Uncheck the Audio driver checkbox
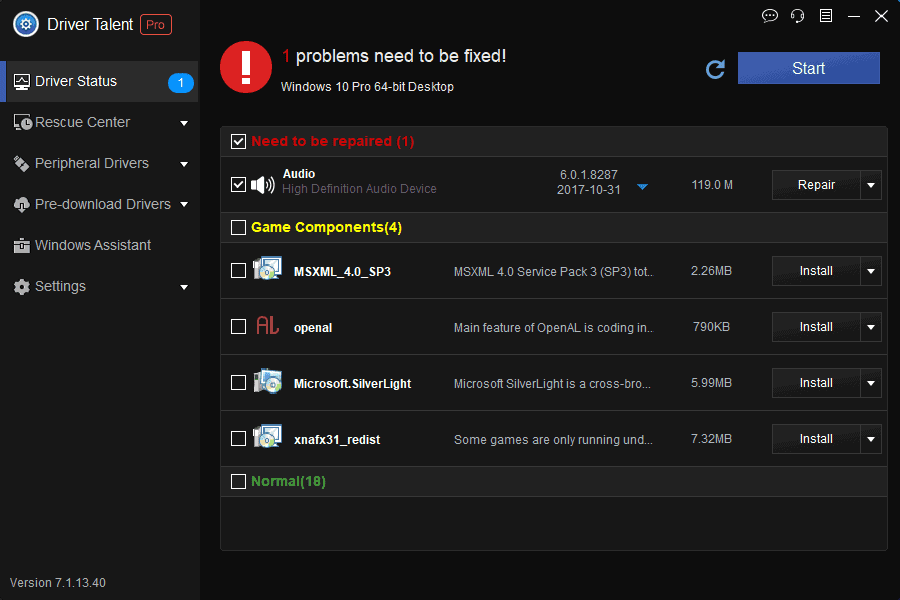 pos(238,185)
